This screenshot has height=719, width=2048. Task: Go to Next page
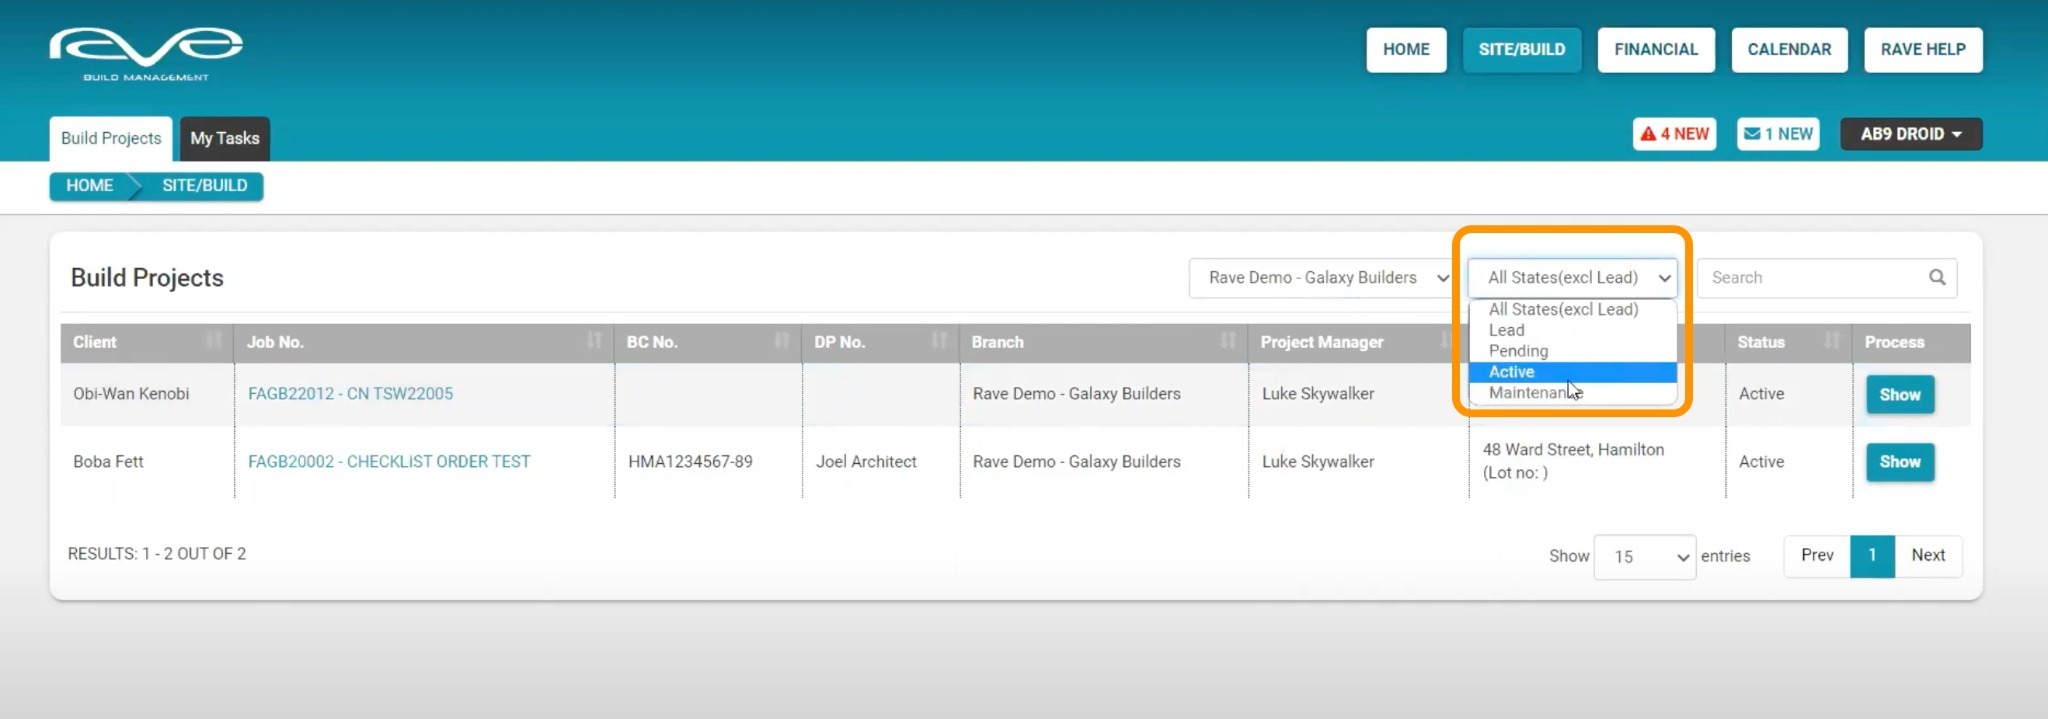pyautogui.click(x=1928, y=556)
